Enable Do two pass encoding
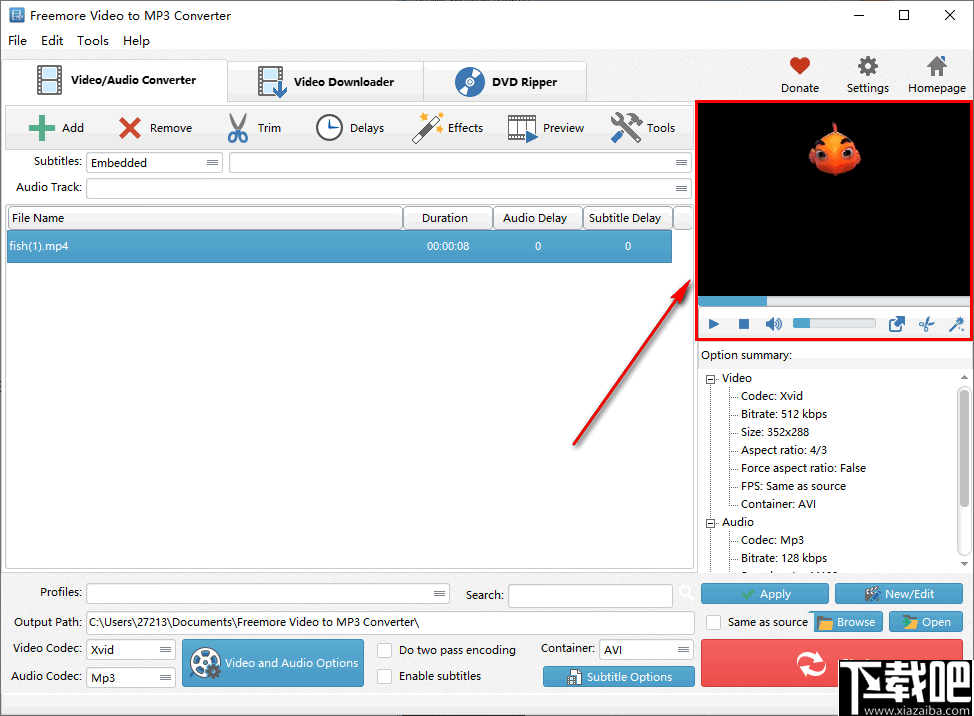Screen dimensions: 974x716 (x=385, y=650)
